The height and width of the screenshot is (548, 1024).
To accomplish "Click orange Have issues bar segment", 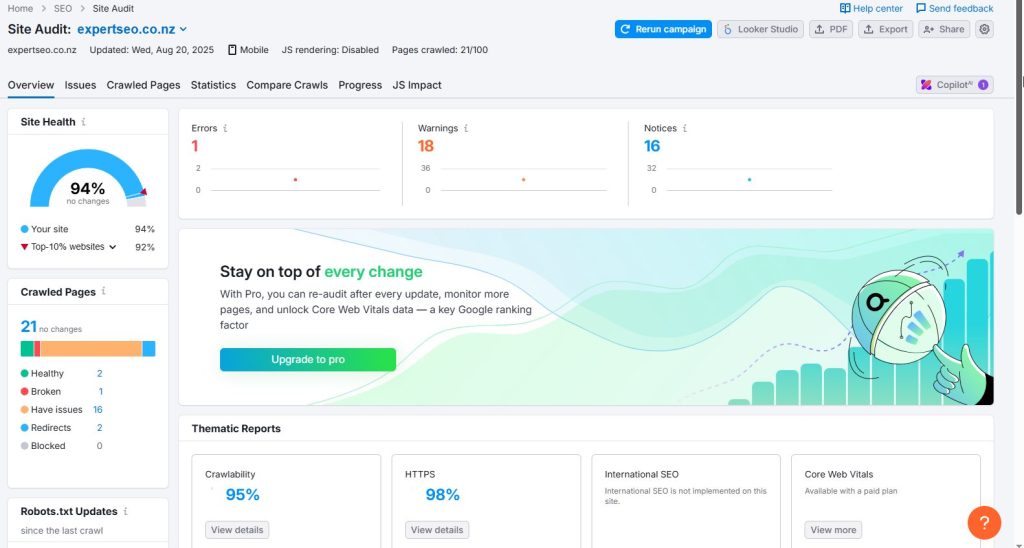I will point(91,349).
